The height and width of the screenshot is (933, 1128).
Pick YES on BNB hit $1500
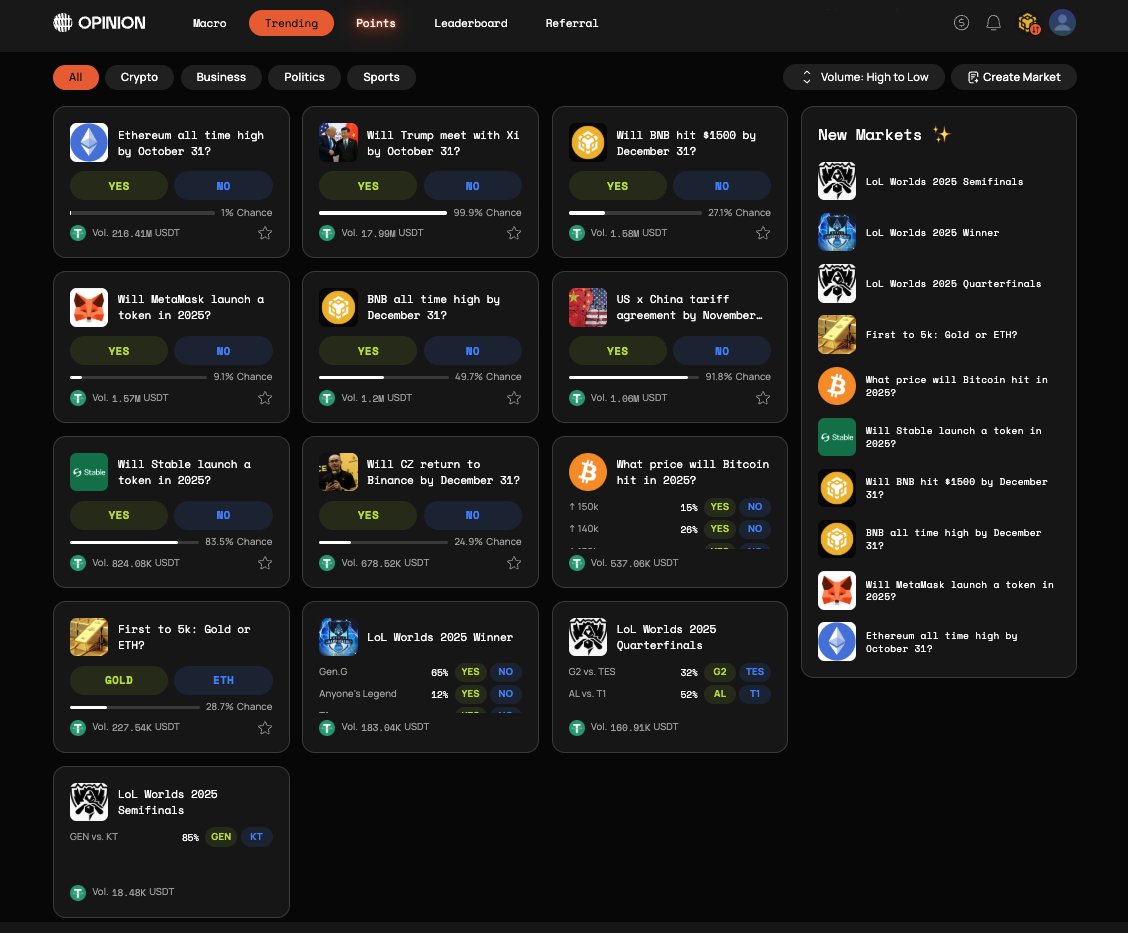pos(617,186)
